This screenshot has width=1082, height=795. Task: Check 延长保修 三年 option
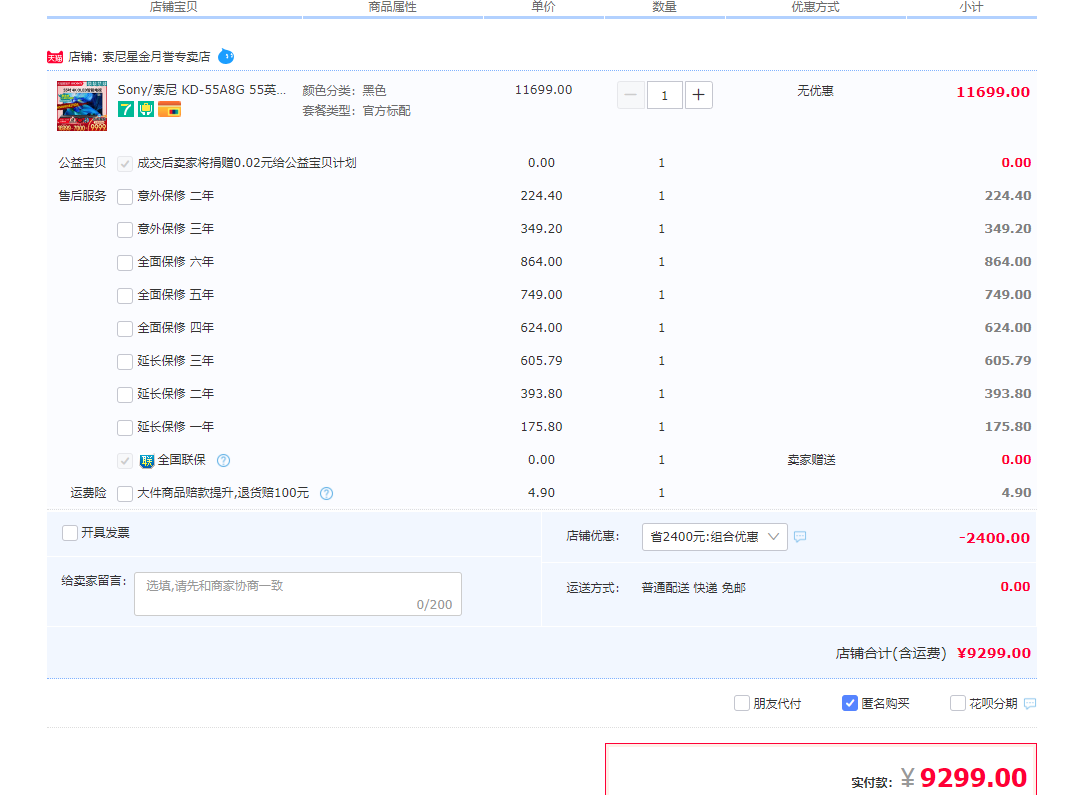[x=125, y=362]
